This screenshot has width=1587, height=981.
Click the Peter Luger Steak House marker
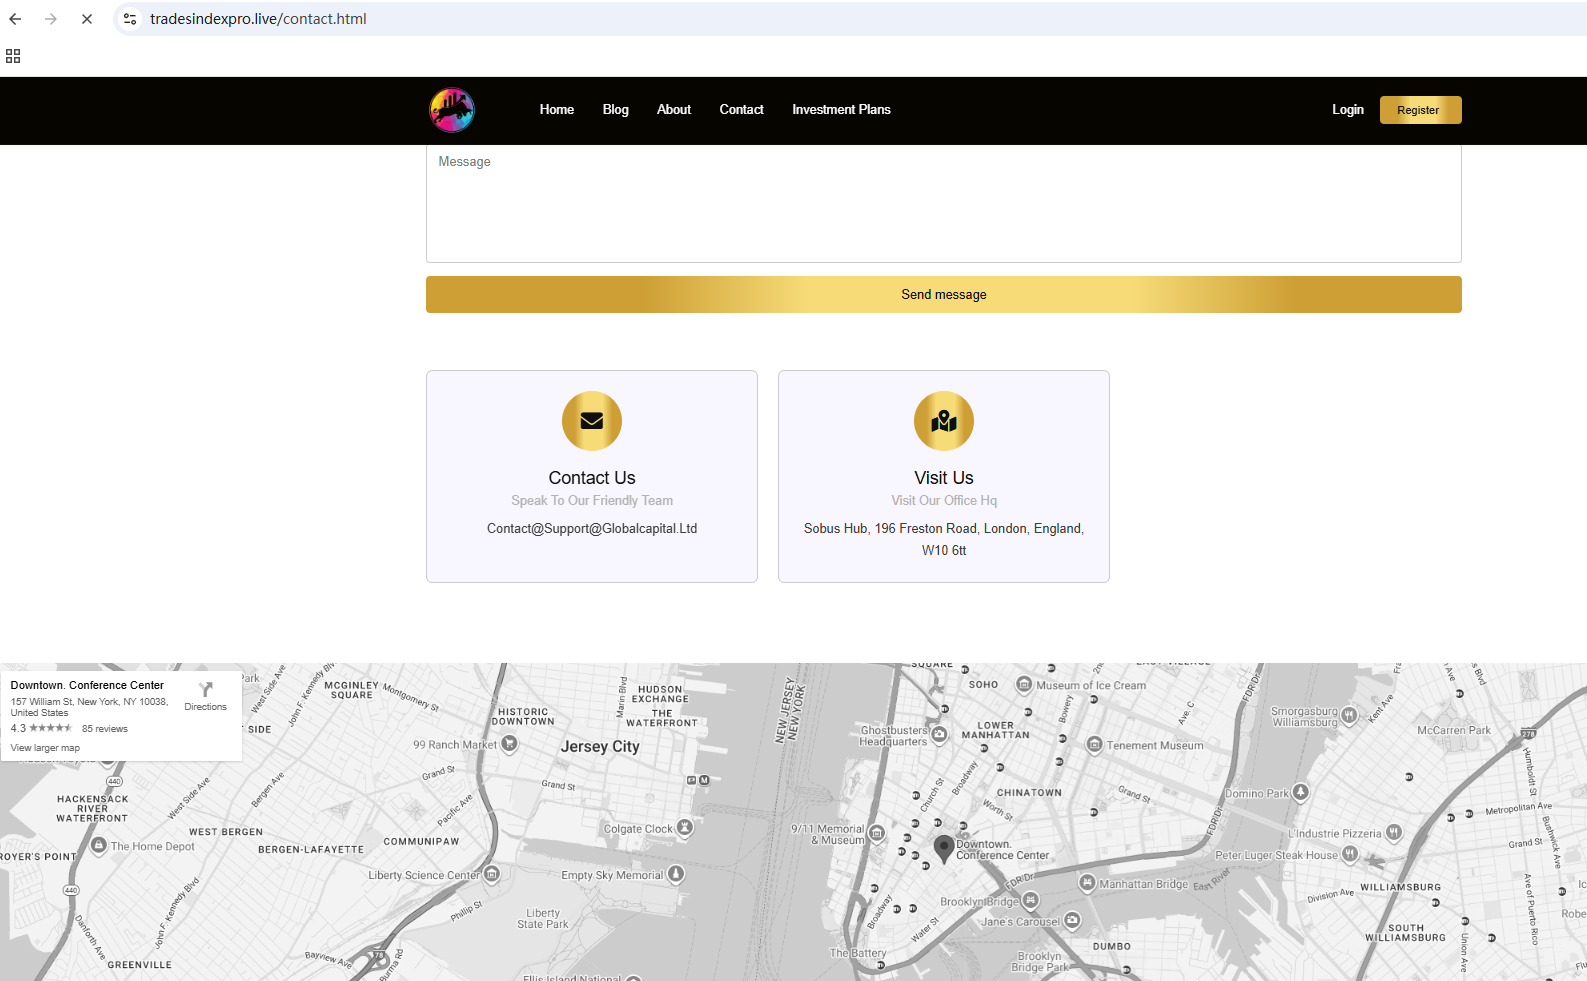click(x=1350, y=854)
